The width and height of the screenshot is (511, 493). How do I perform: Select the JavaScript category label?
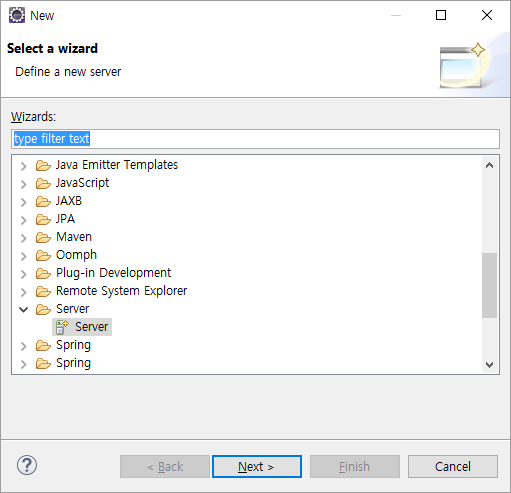[x=82, y=183]
